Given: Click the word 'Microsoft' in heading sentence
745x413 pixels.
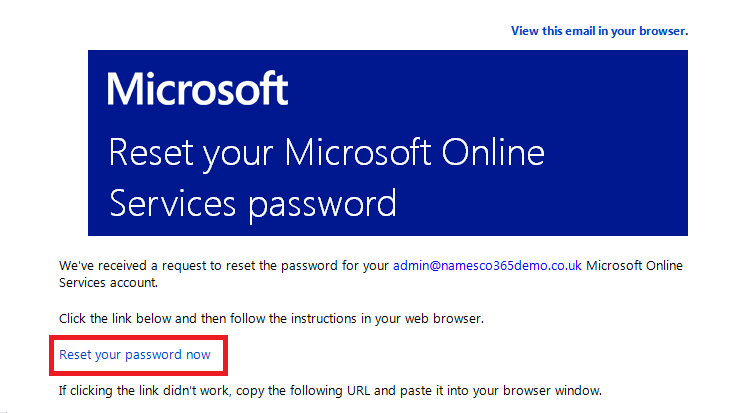Looking at the screenshot, I should (358, 153).
